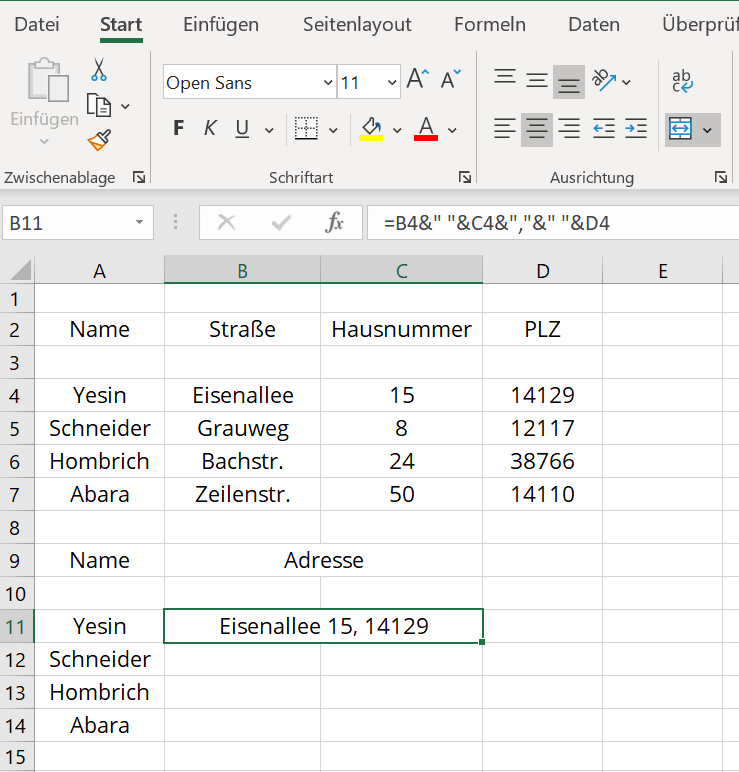
Task: Increase indent
Action: [636, 129]
